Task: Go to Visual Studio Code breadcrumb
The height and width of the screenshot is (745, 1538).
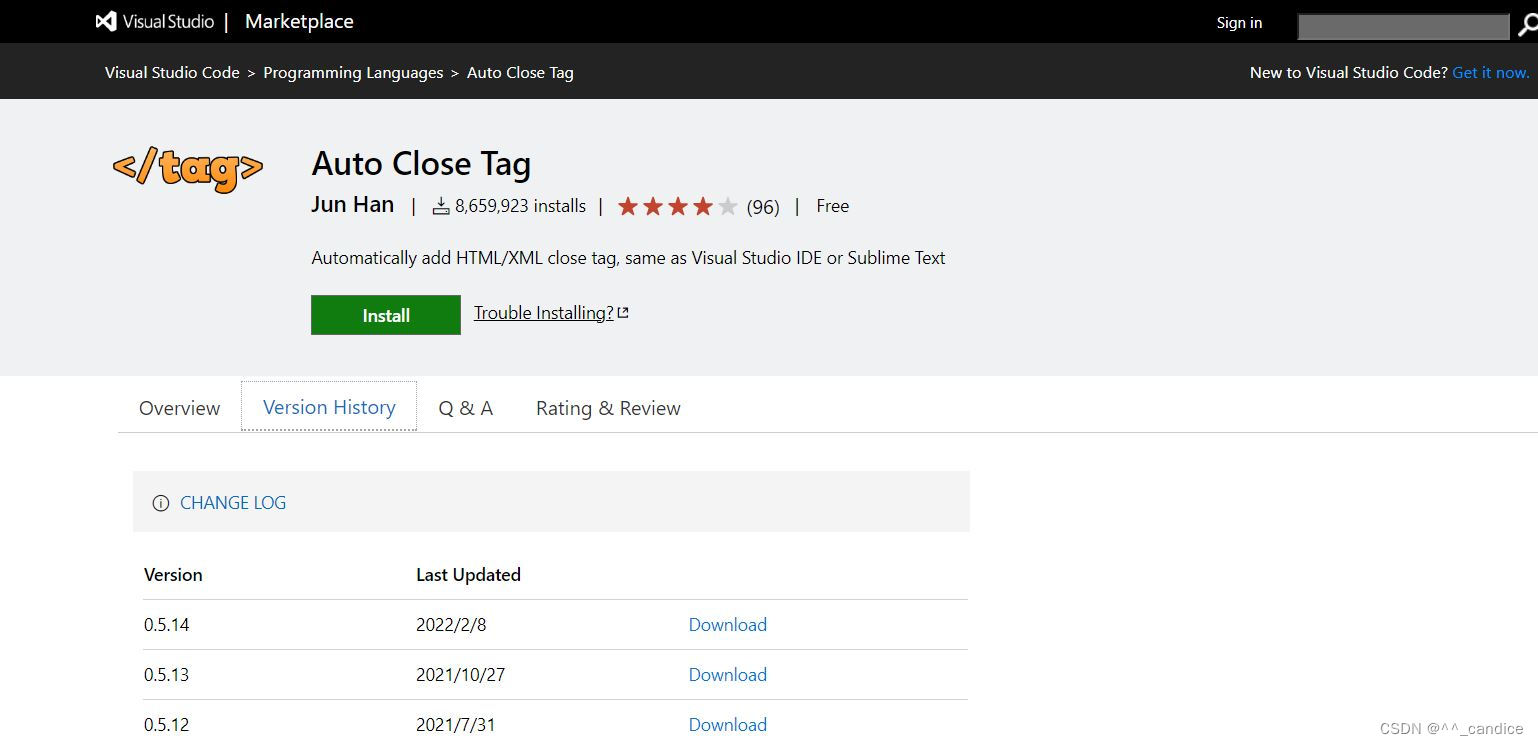Action: coord(172,73)
